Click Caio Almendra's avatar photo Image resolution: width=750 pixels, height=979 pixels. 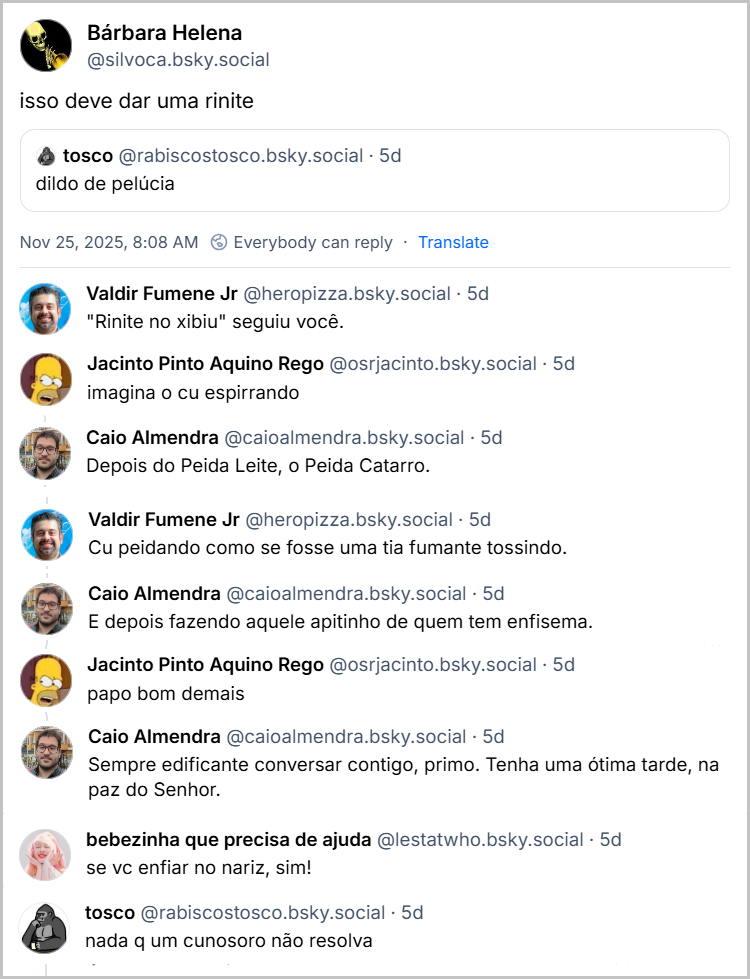[45, 452]
